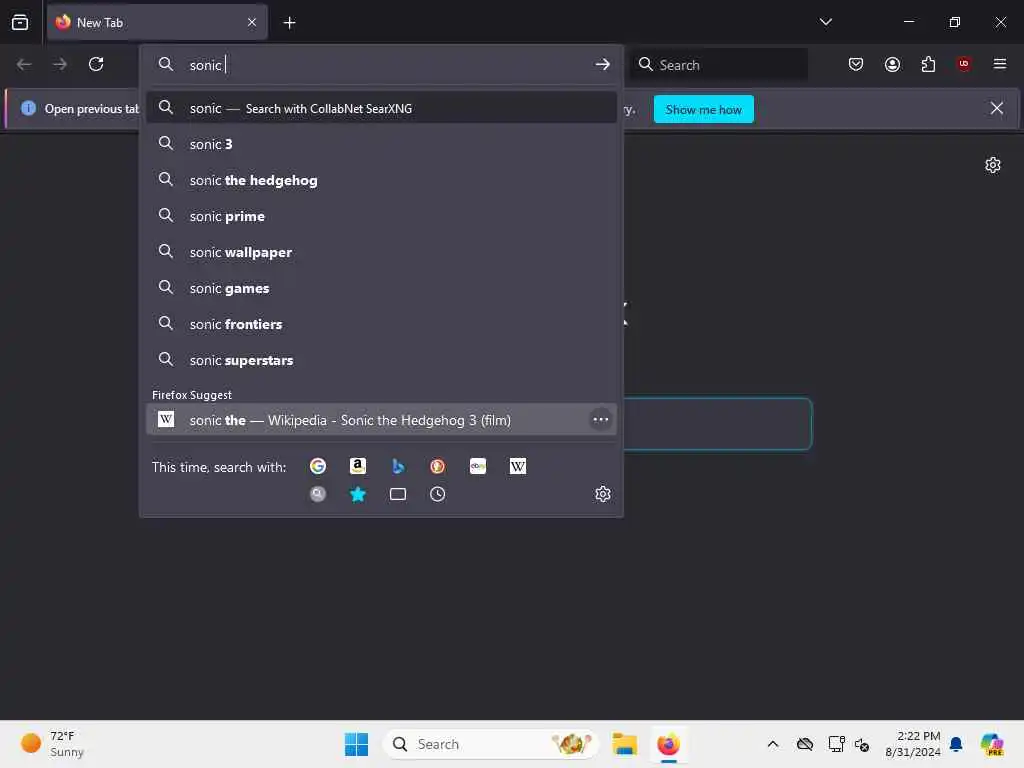
Task: Select the 'sonic superstars' suggestion
Action: 381,360
